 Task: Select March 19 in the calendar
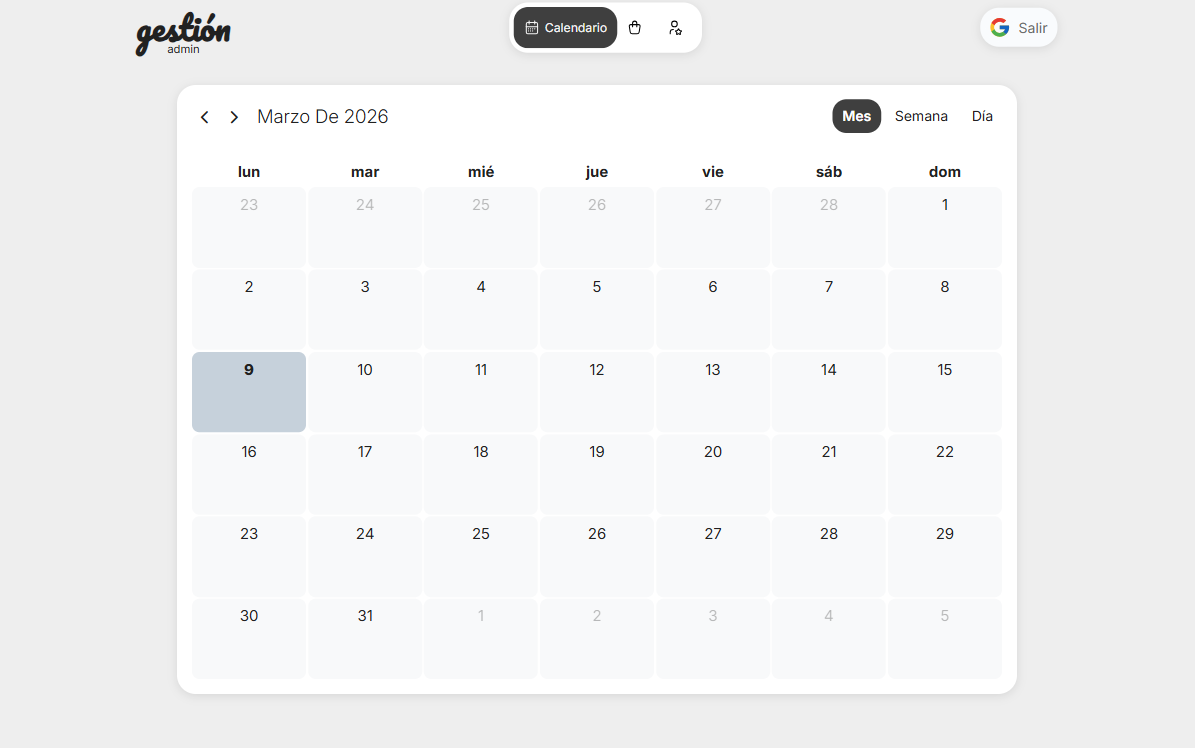coord(597,474)
